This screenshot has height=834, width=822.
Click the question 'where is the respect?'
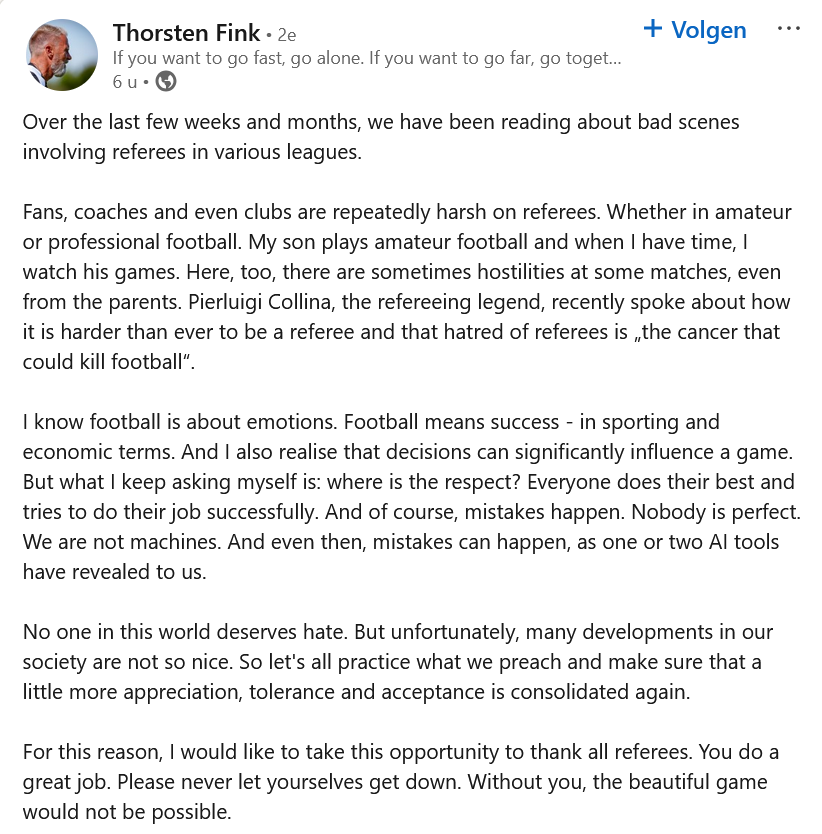point(424,482)
